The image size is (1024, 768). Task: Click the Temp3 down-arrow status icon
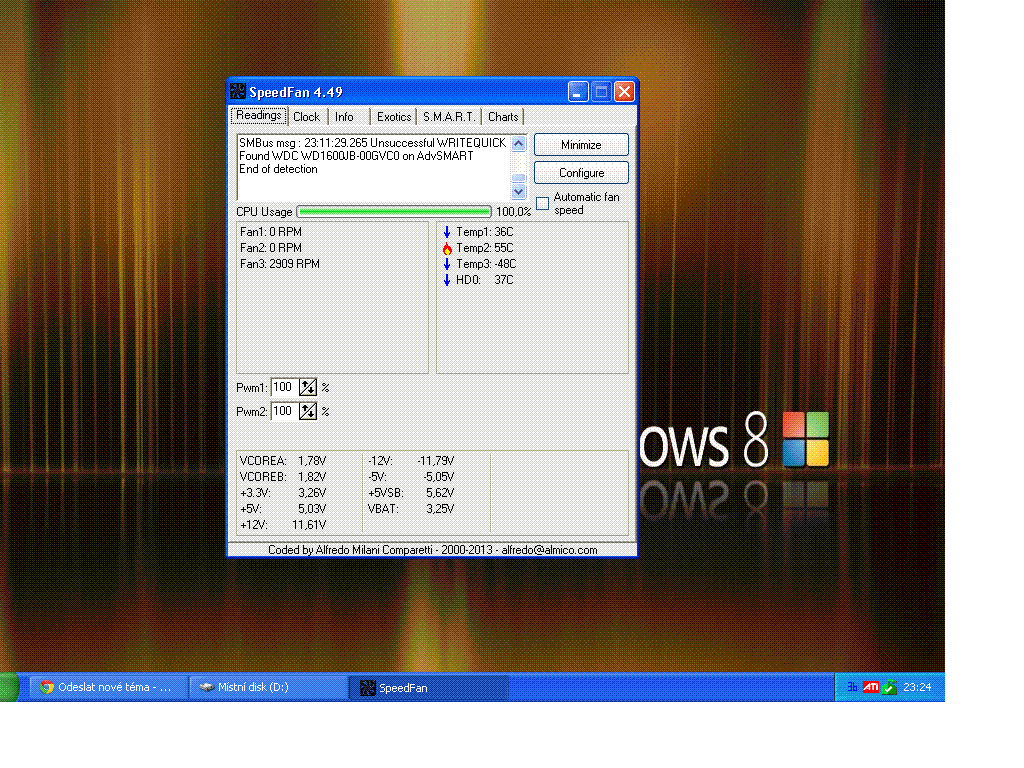pyautogui.click(x=447, y=264)
